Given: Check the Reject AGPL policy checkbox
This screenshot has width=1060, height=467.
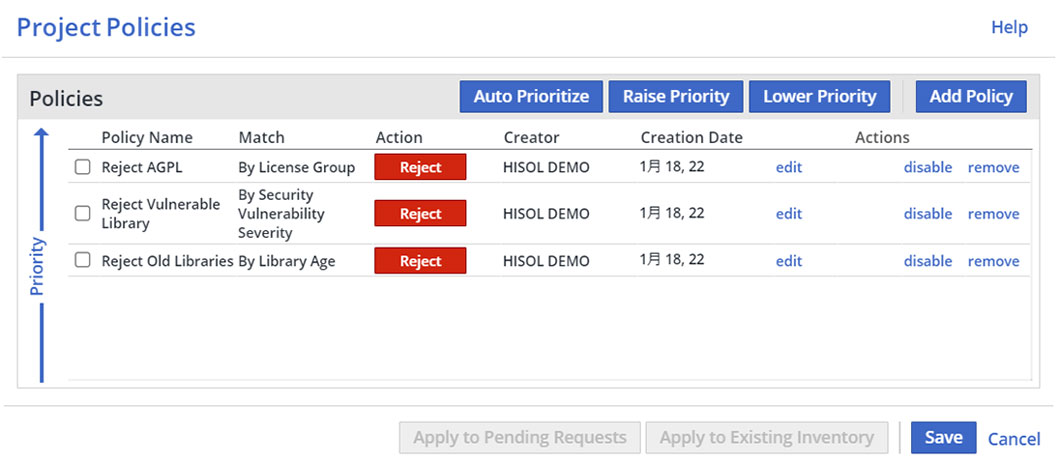Looking at the screenshot, I should (83, 168).
